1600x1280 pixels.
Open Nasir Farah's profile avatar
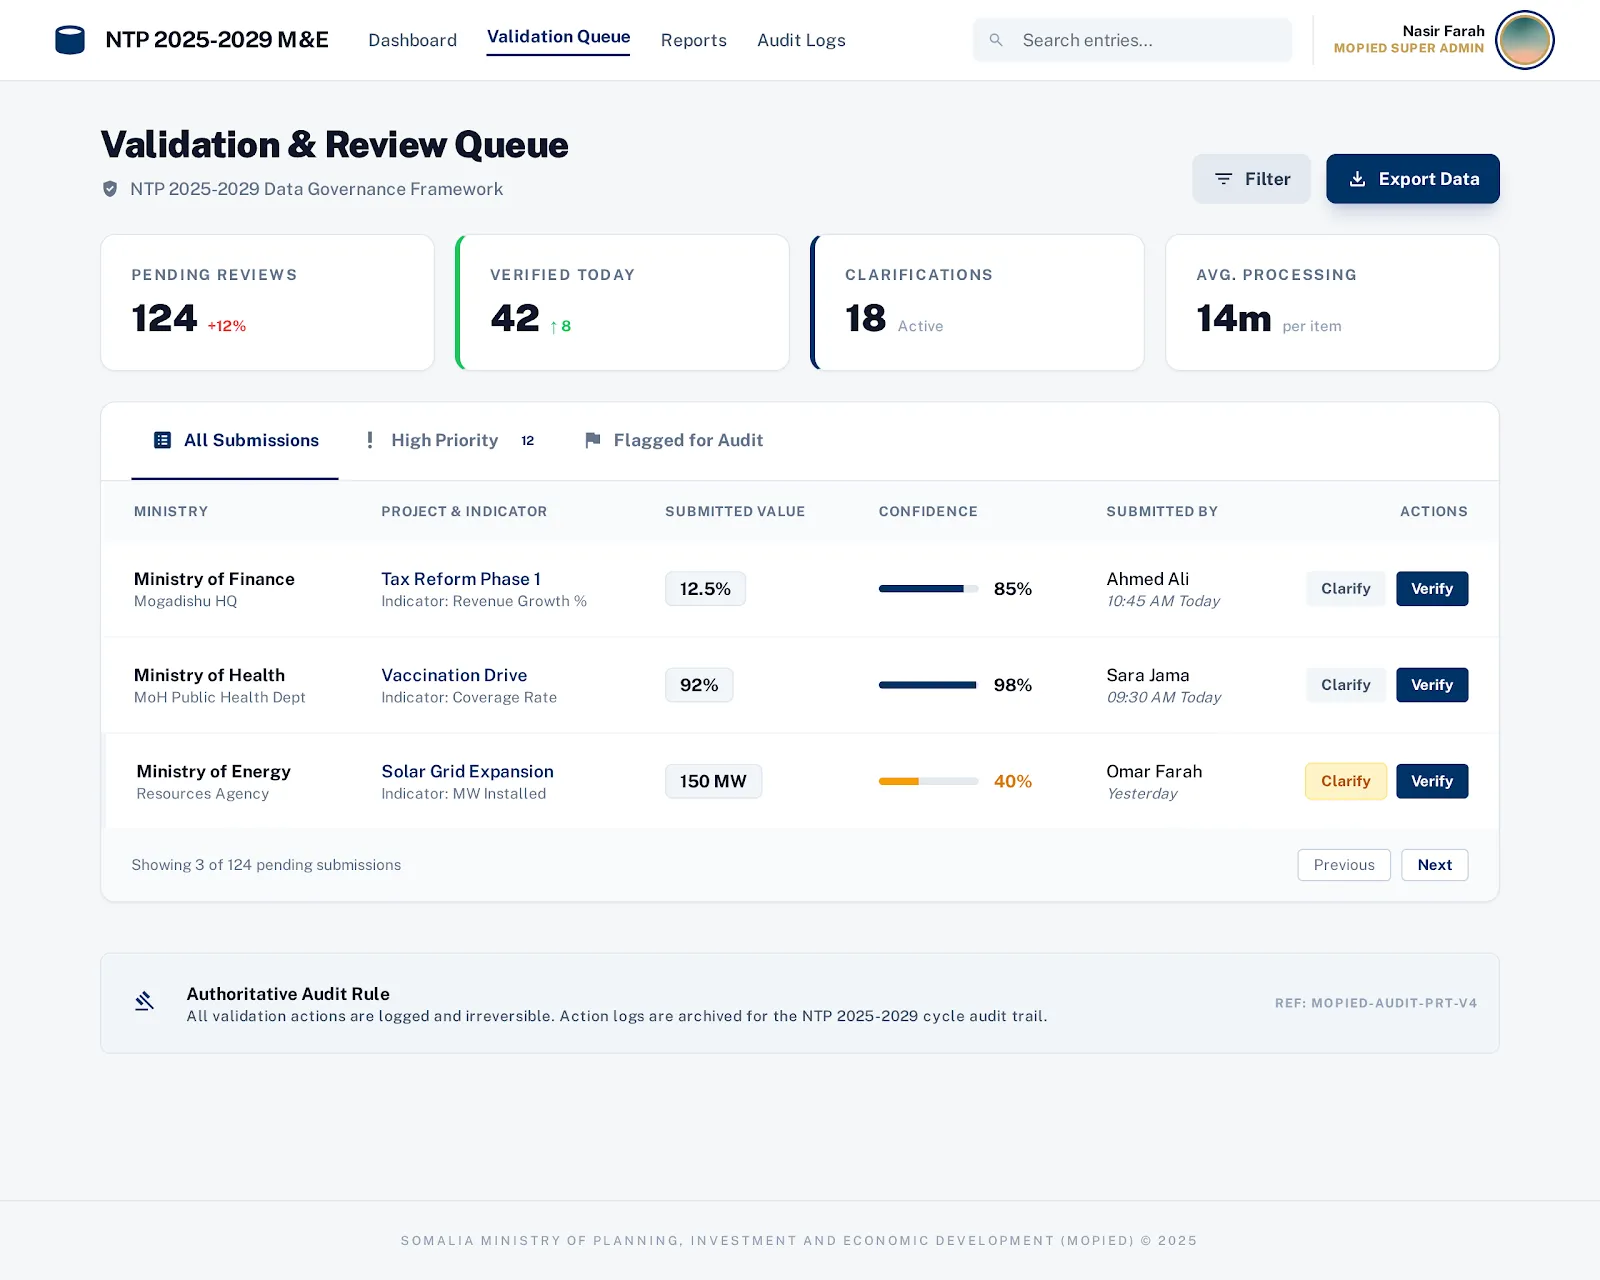(1523, 40)
